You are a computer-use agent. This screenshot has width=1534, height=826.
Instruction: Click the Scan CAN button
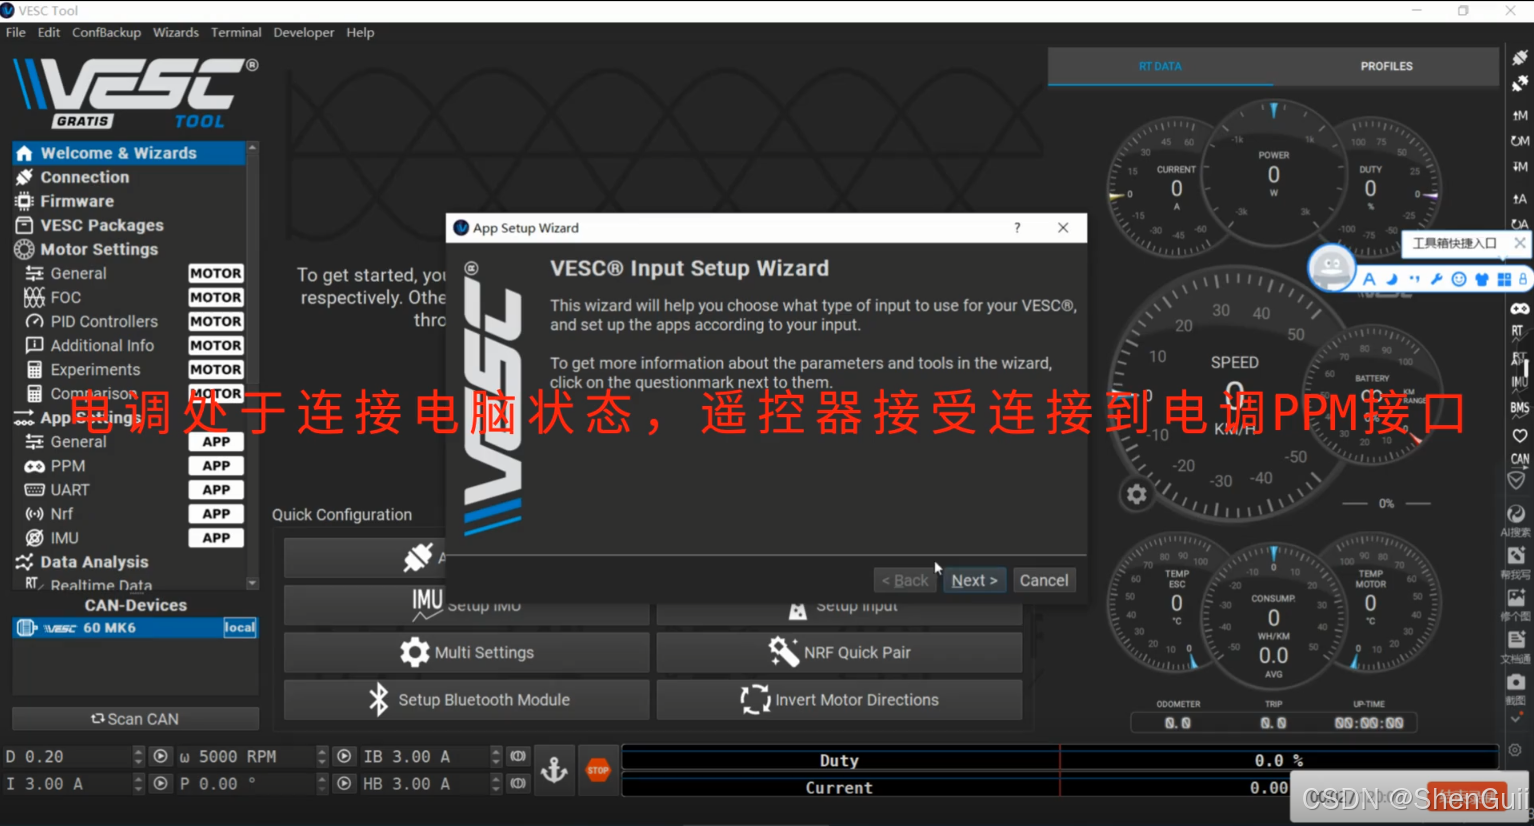coord(135,719)
